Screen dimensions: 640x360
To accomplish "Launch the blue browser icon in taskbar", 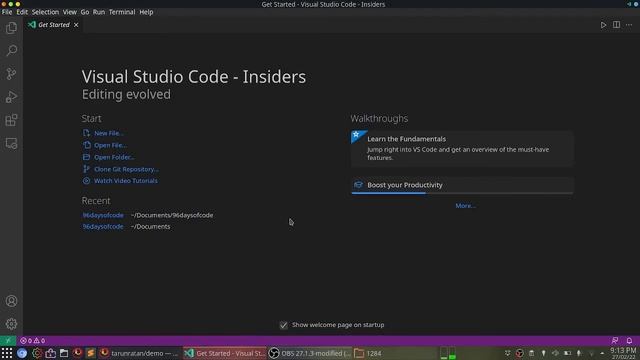I will tap(22, 353).
